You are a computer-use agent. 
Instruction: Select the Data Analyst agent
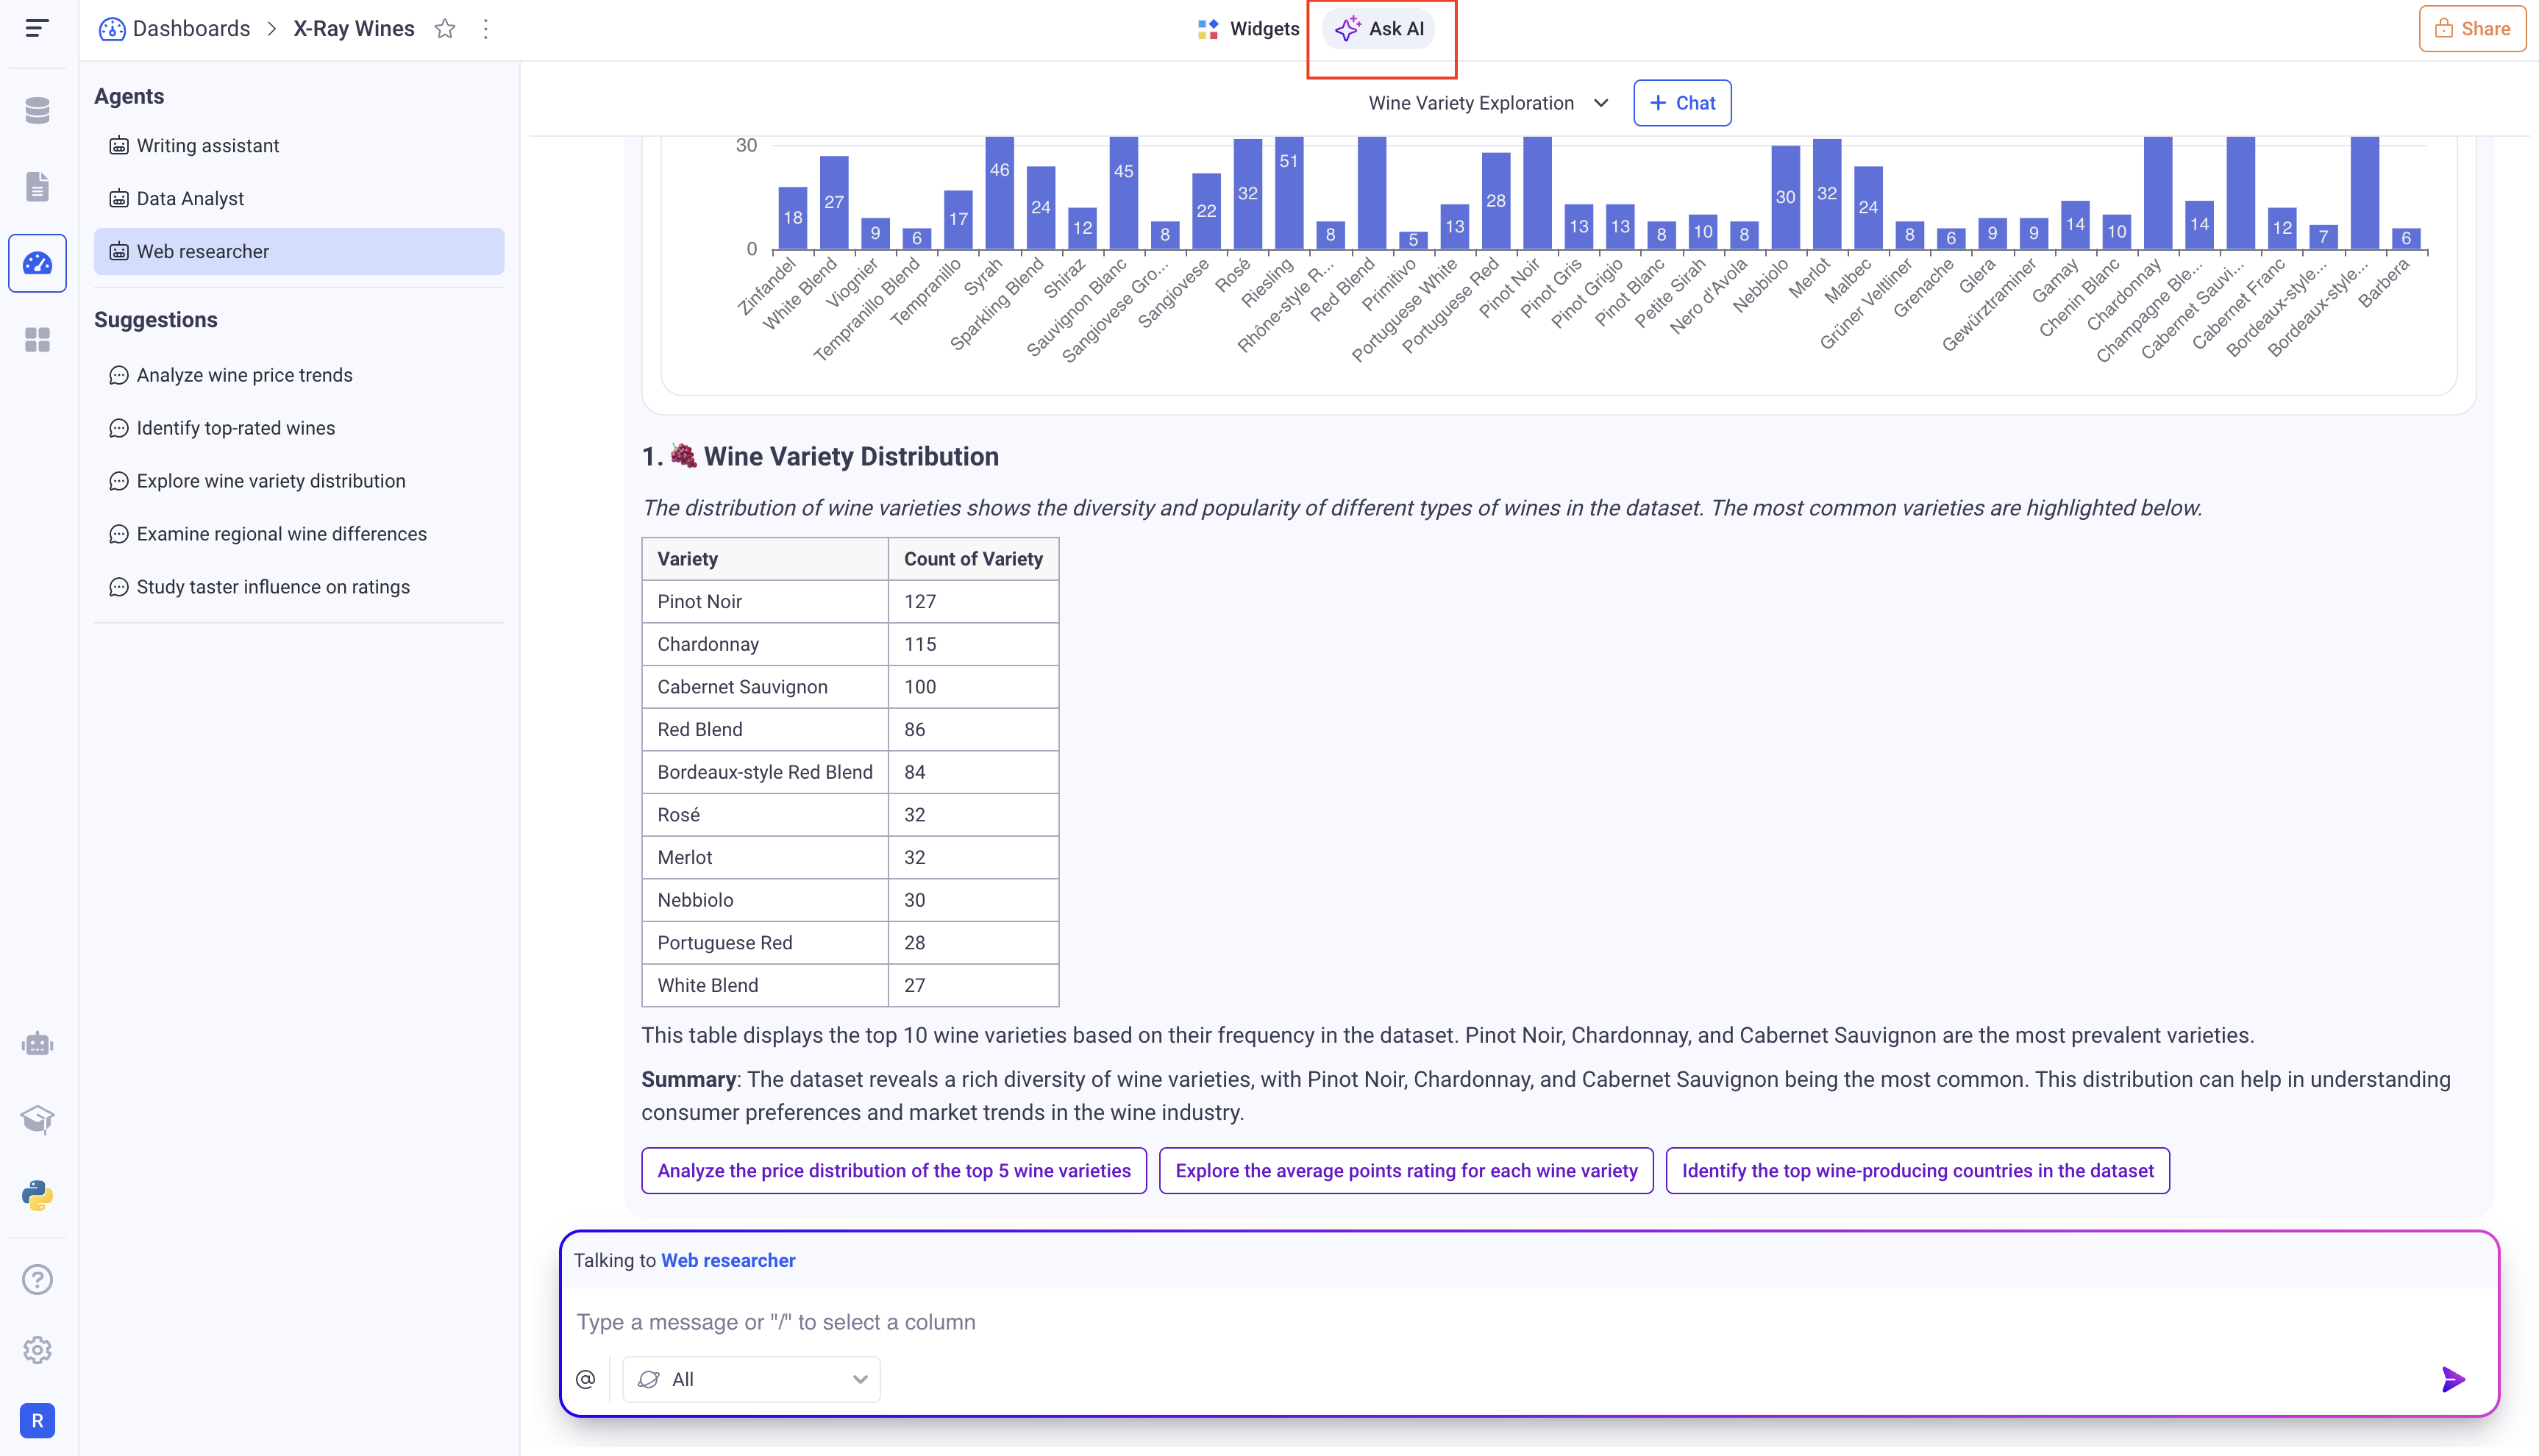190,198
